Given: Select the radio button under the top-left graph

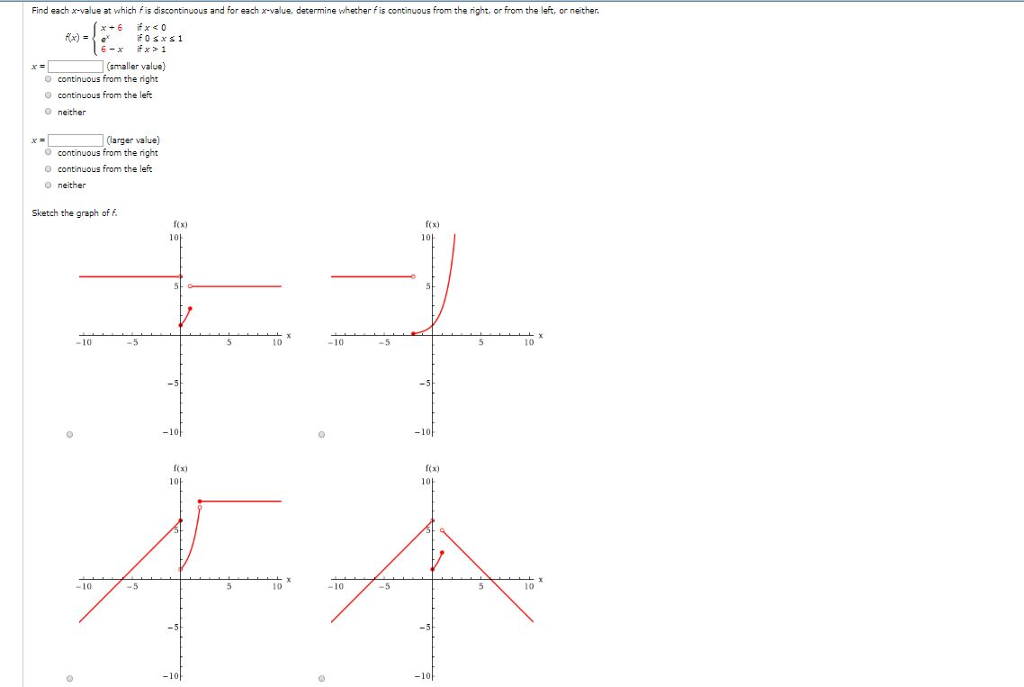Looking at the screenshot, I should [69, 432].
